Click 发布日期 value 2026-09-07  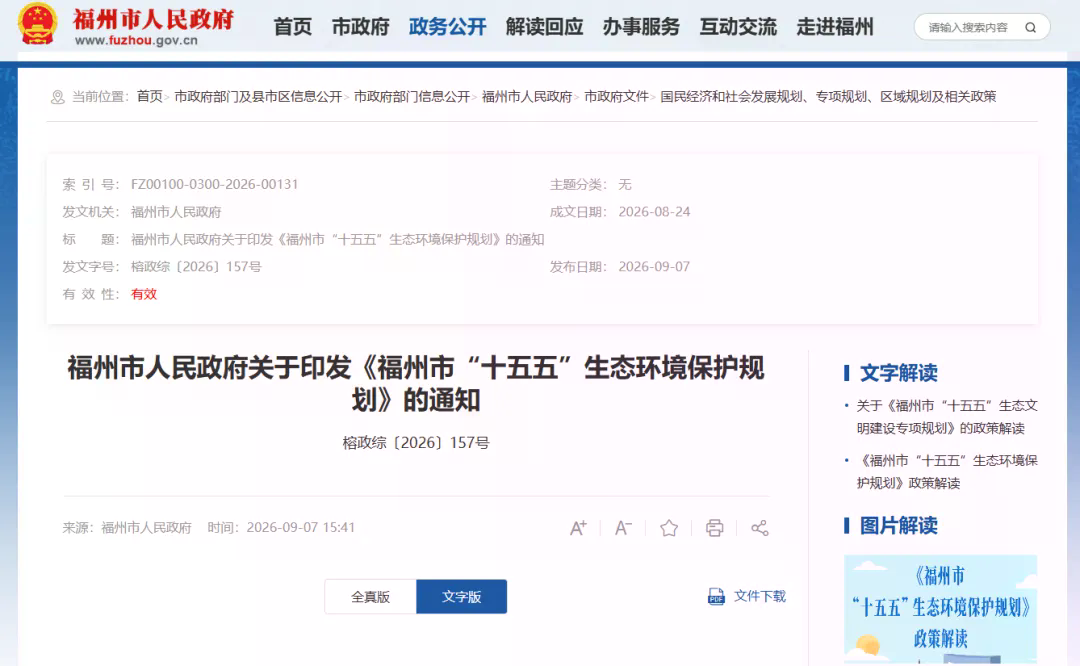tap(654, 267)
